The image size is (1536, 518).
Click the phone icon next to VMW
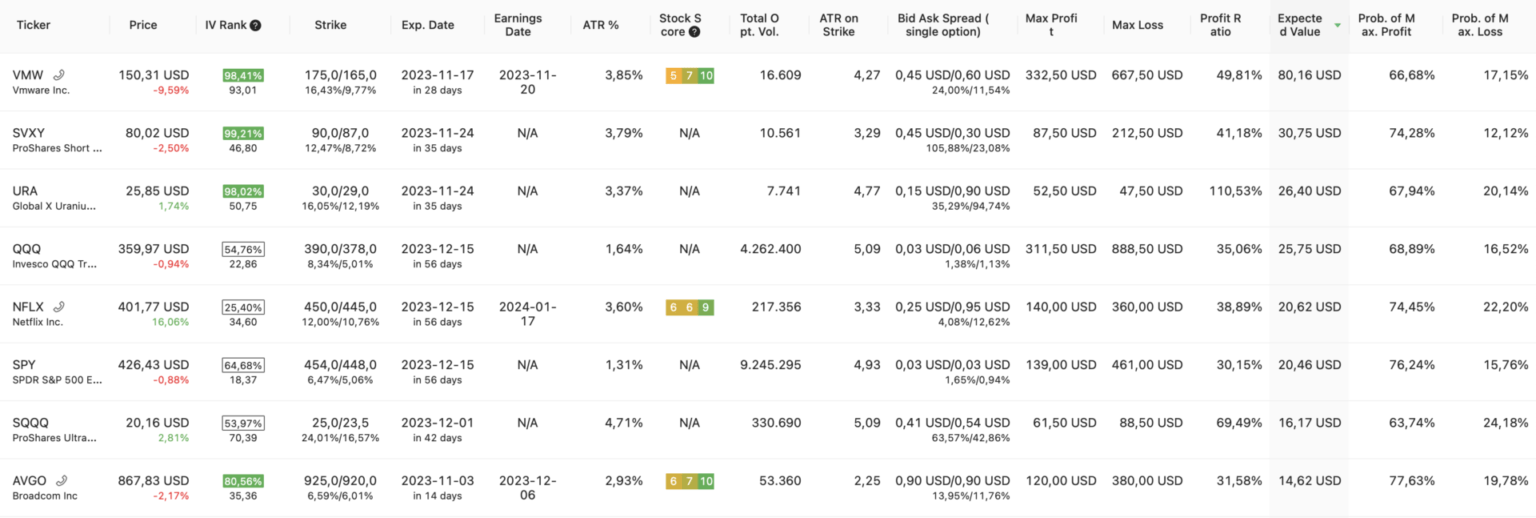(59, 75)
